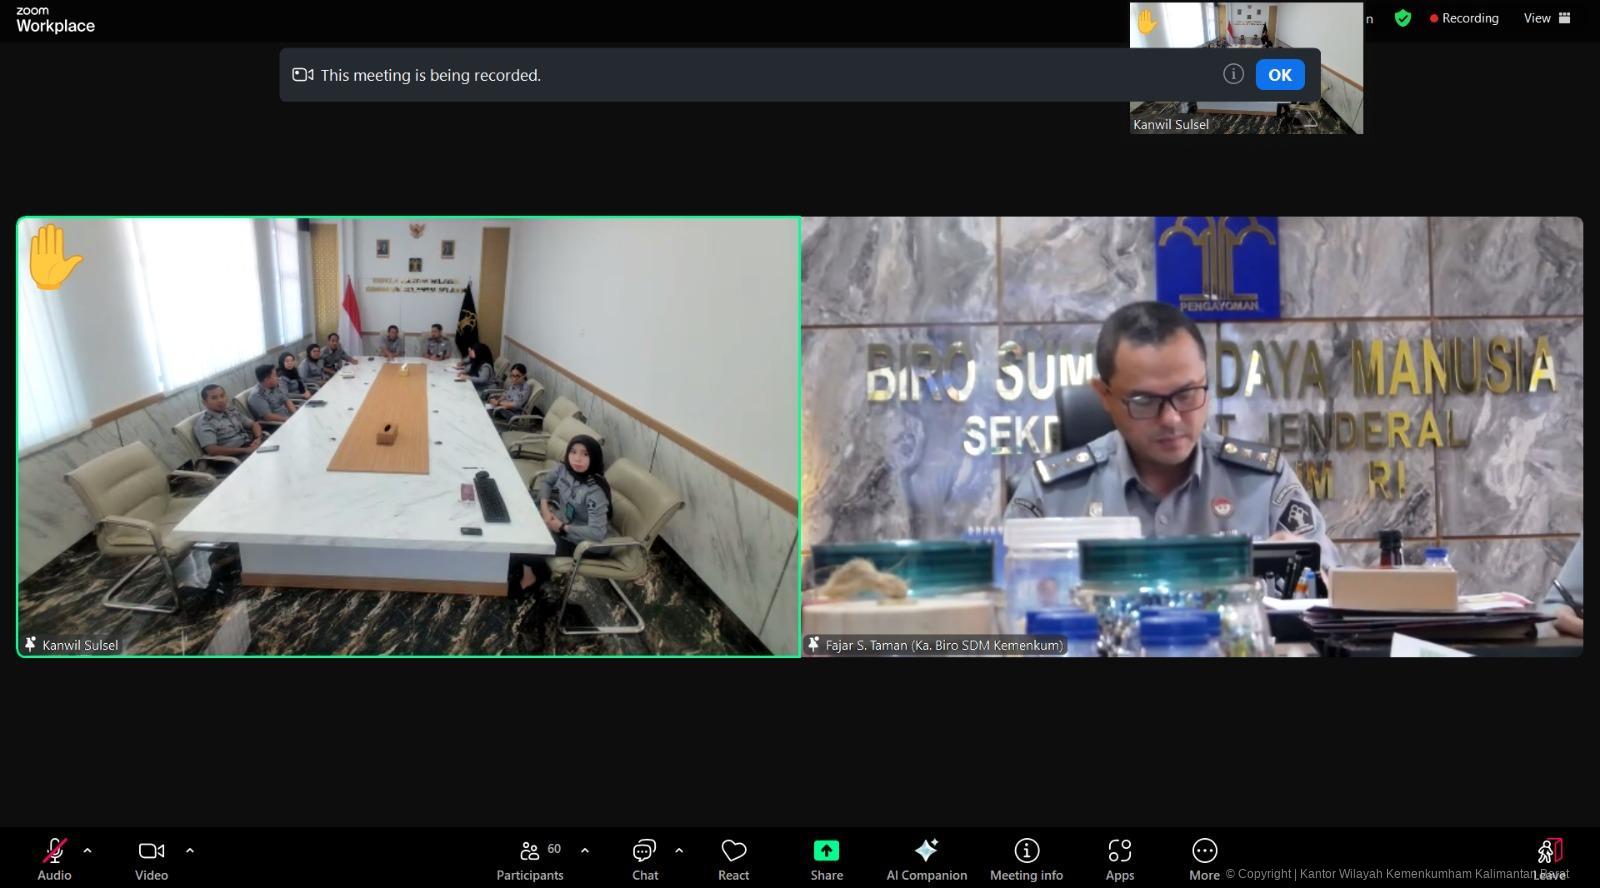
Task: Unmute the microphone Audio button
Action: pyautogui.click(x=54, y=858)
